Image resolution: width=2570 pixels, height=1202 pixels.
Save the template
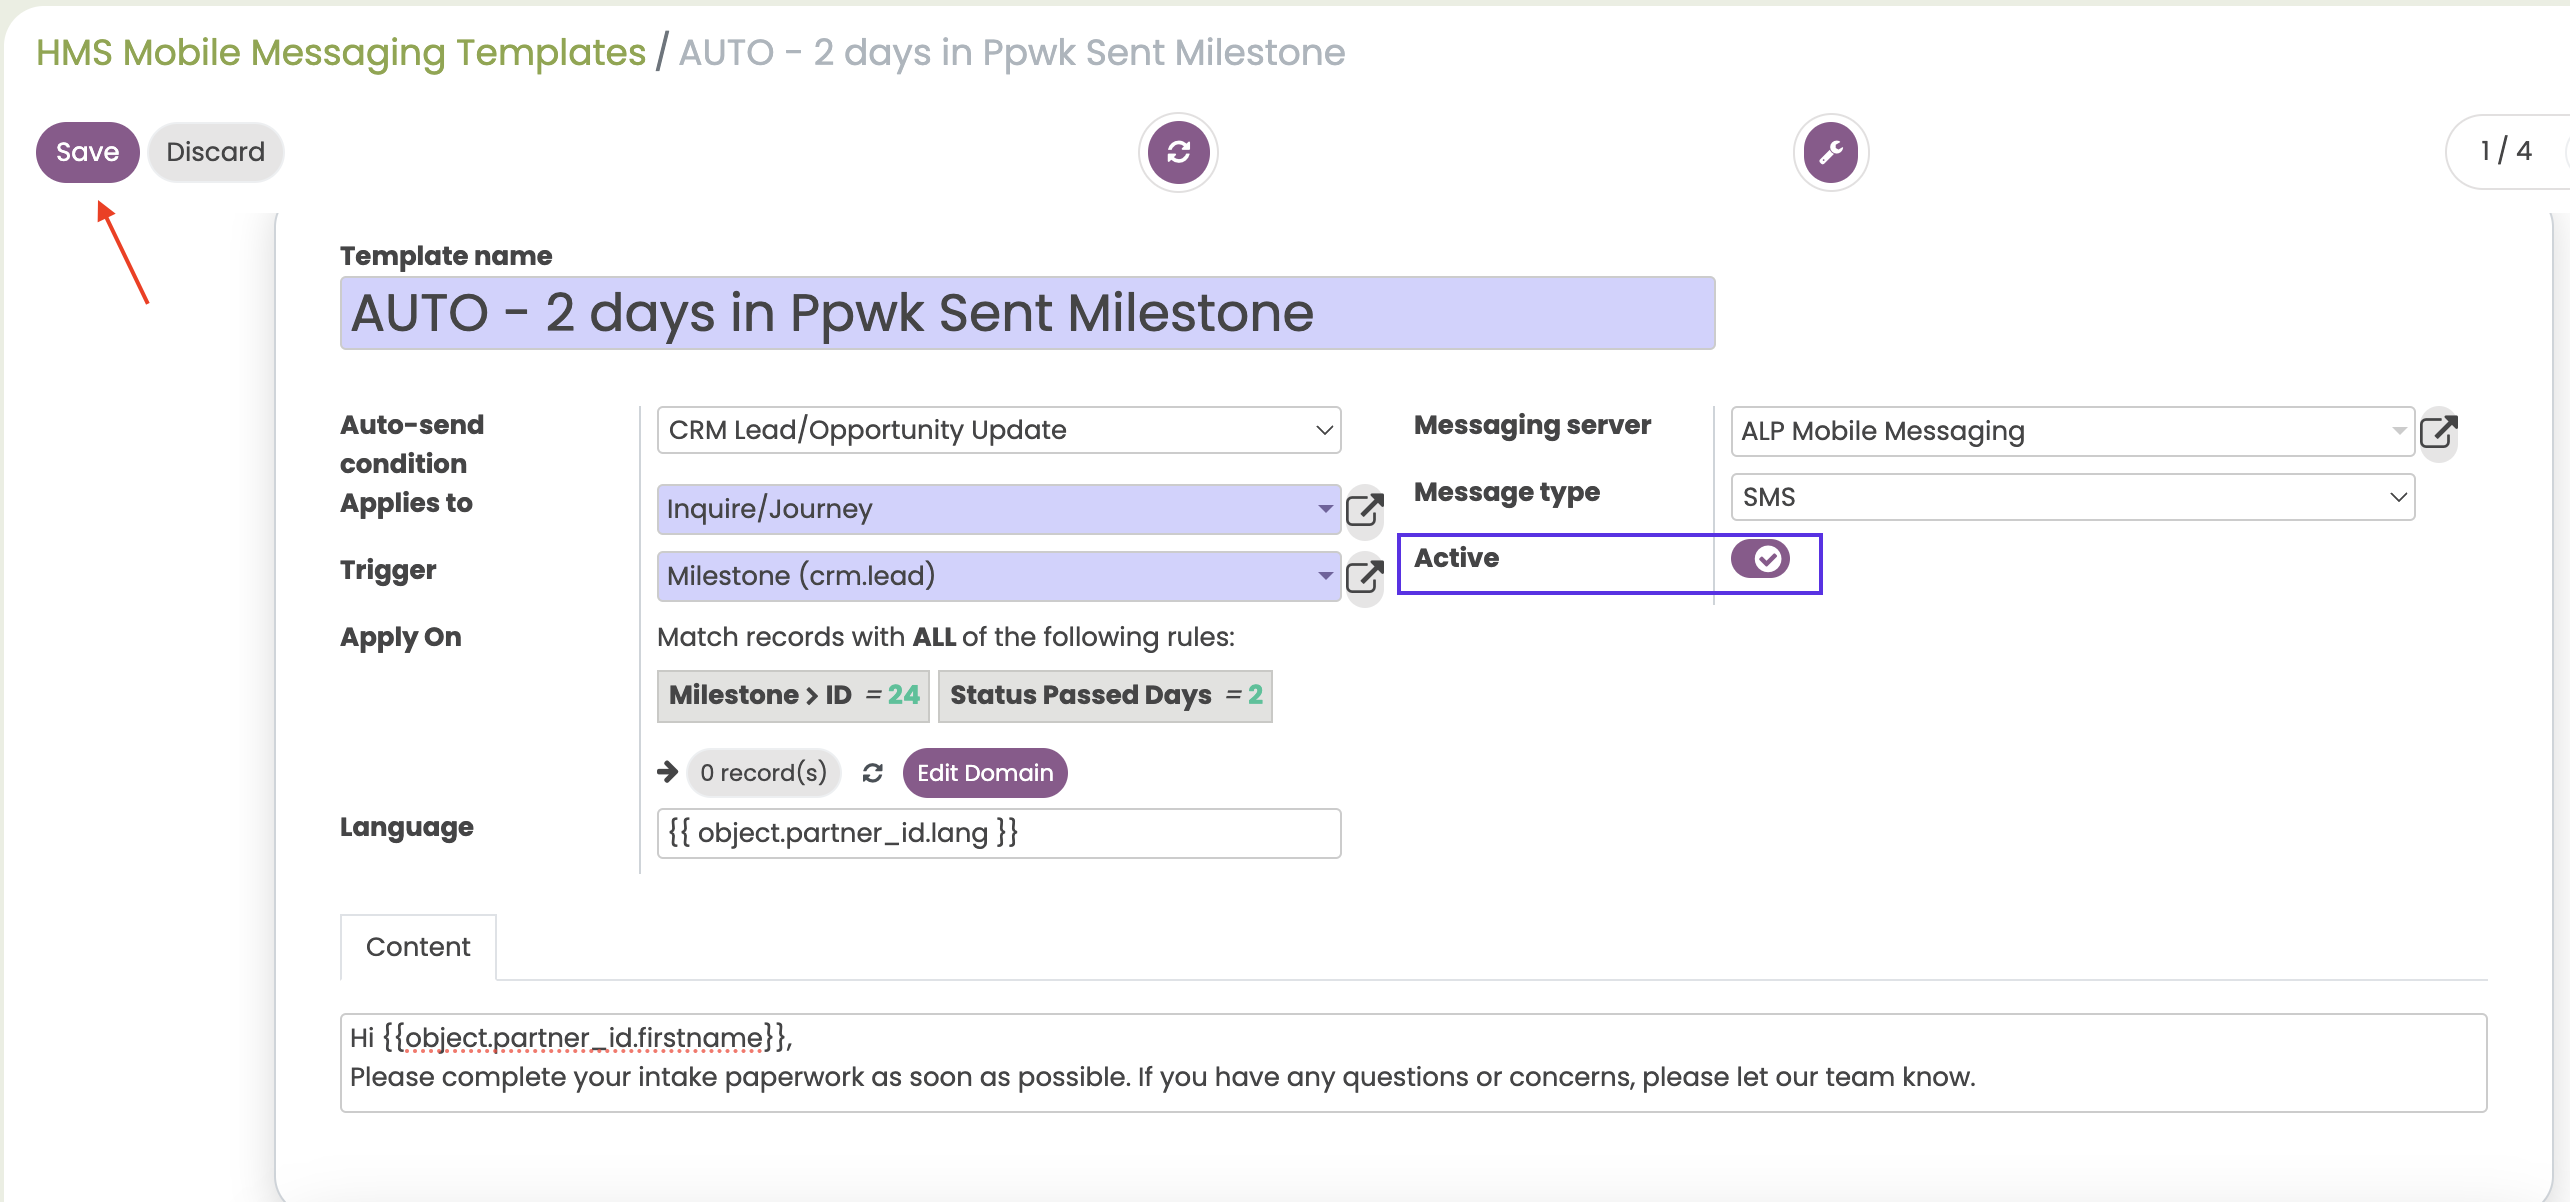87,152
